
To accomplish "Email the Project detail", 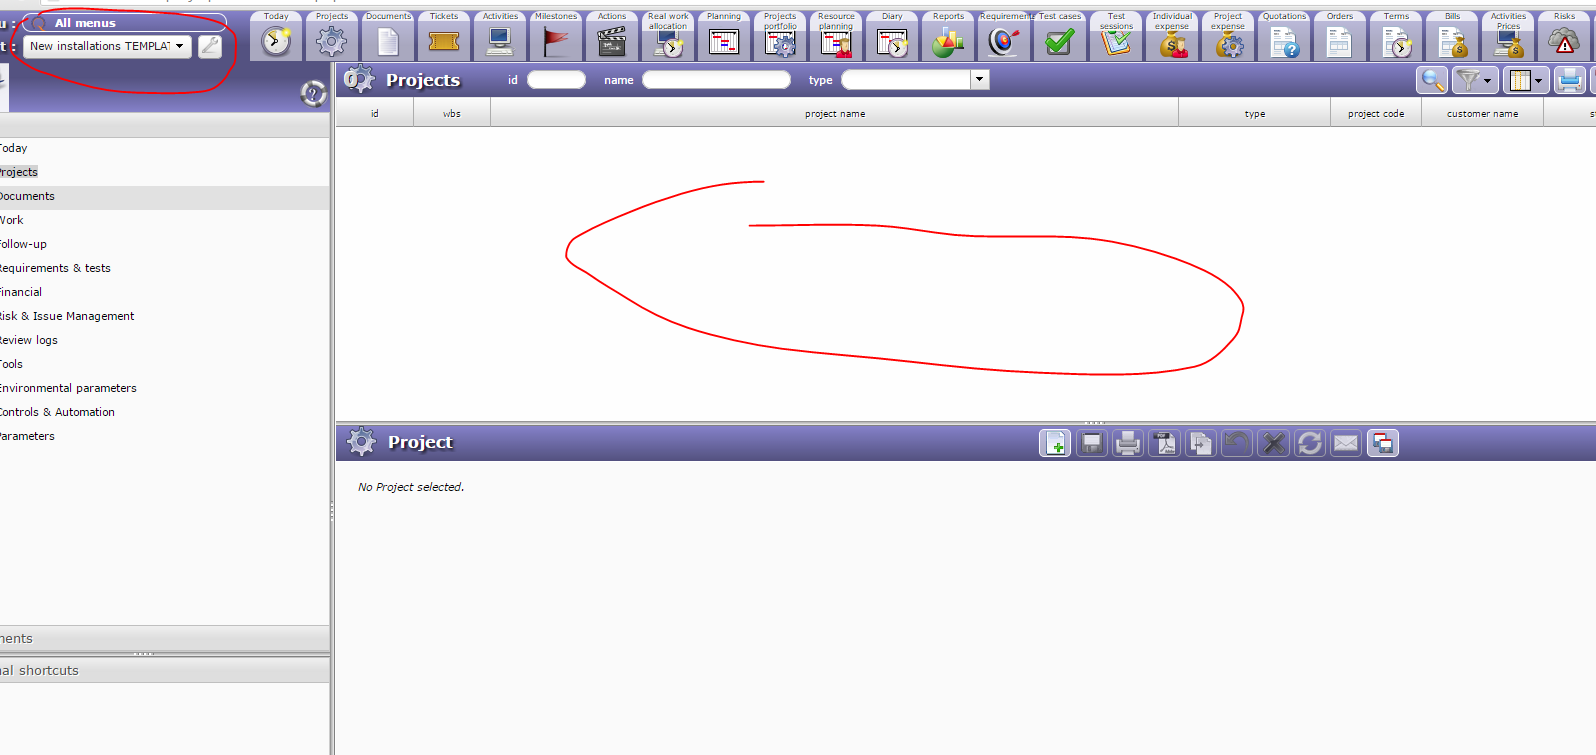I will coord(1346,443).
